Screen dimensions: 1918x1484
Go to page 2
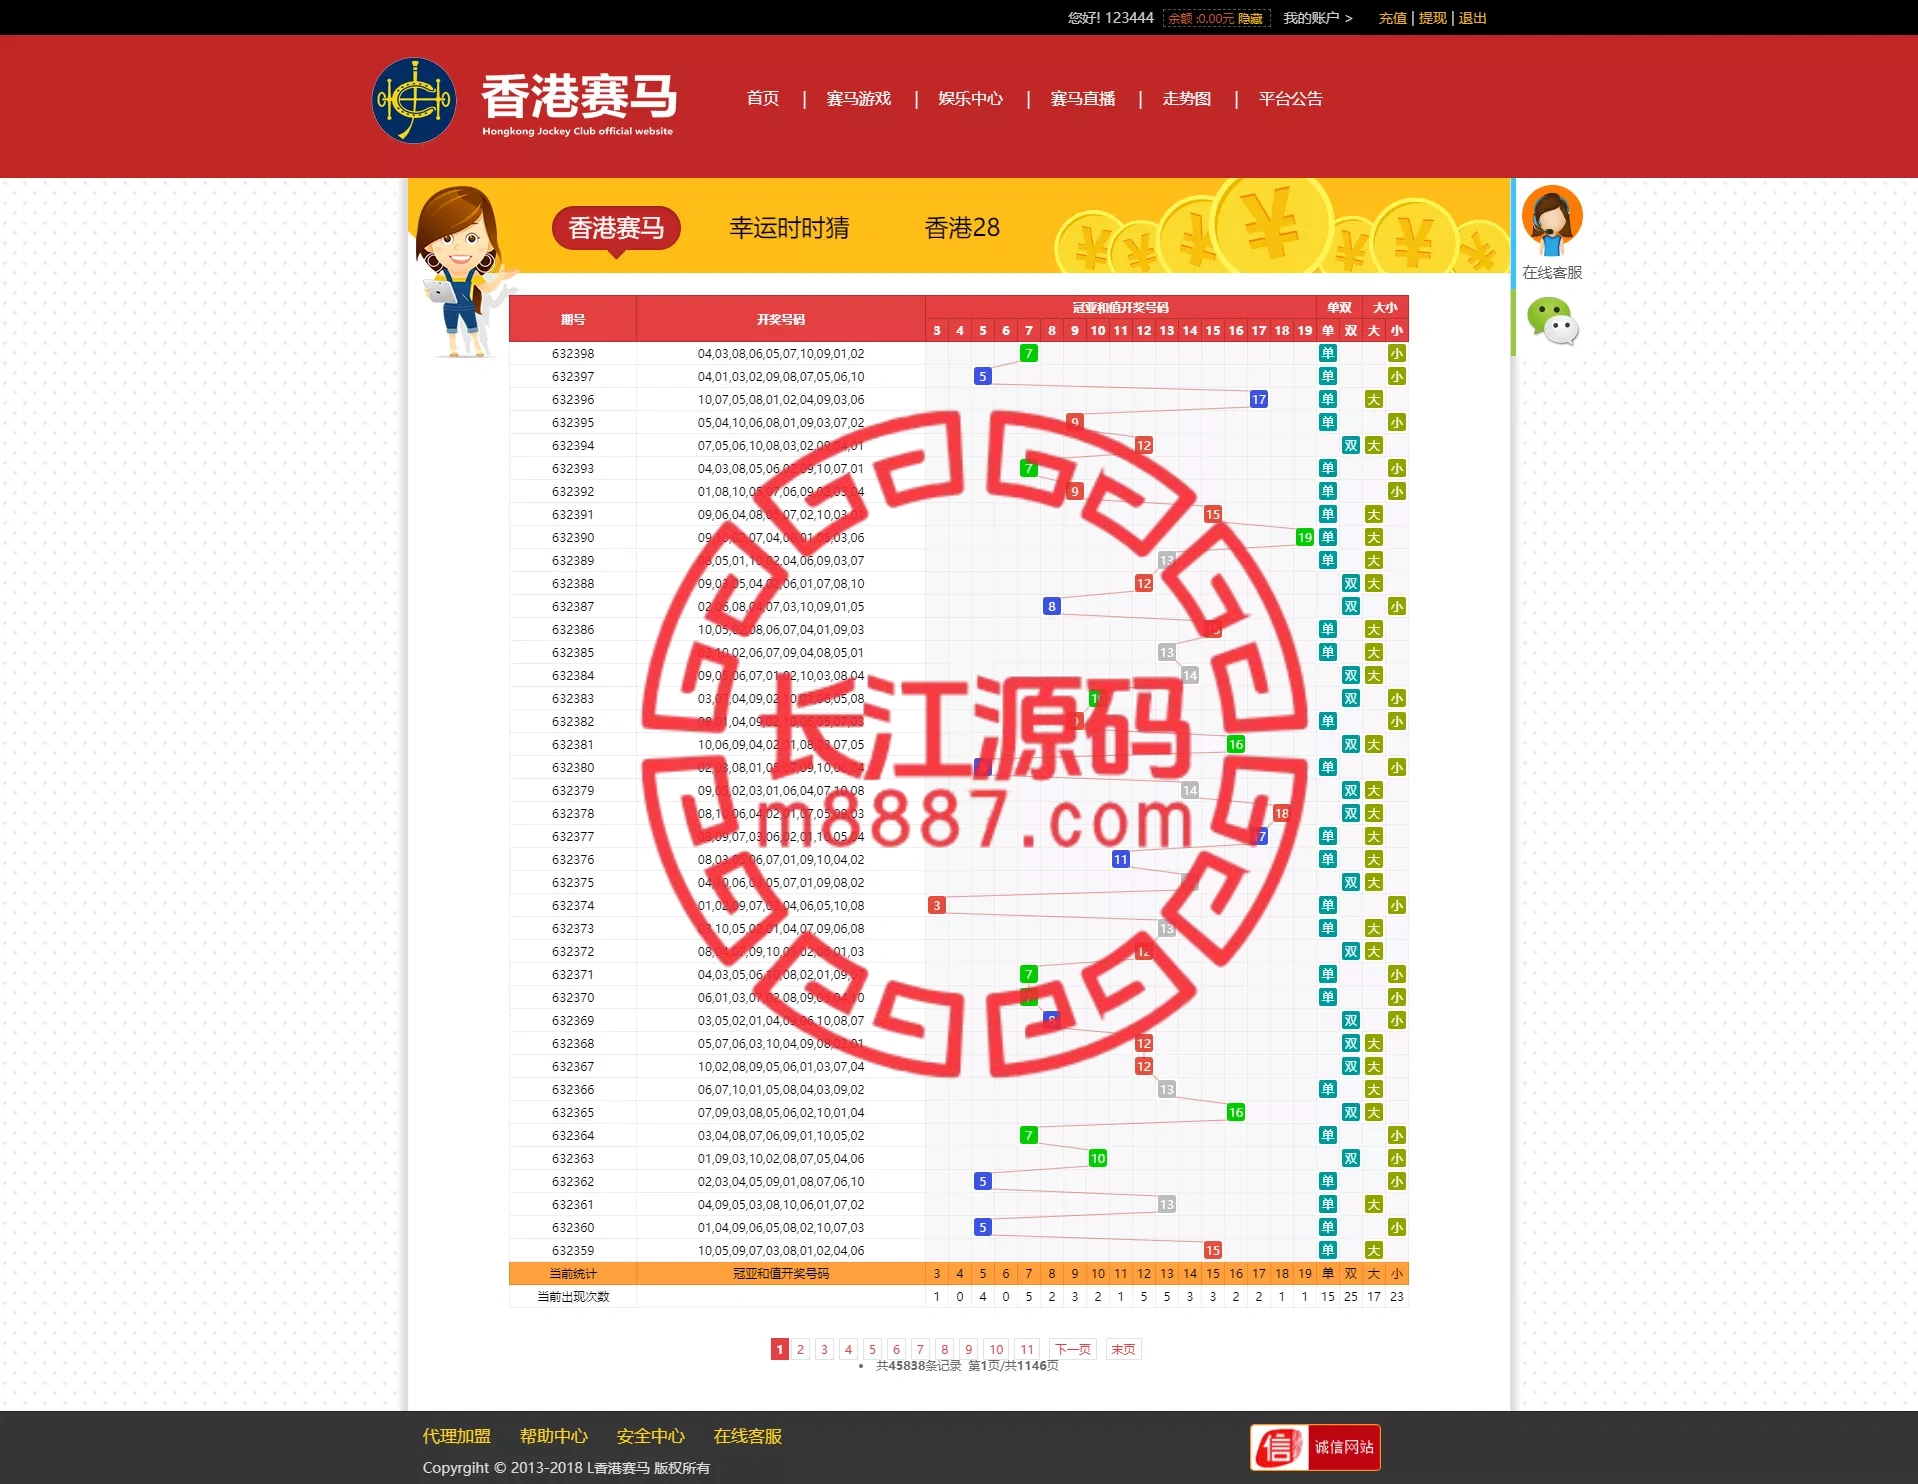click(x=800, y=1349)
